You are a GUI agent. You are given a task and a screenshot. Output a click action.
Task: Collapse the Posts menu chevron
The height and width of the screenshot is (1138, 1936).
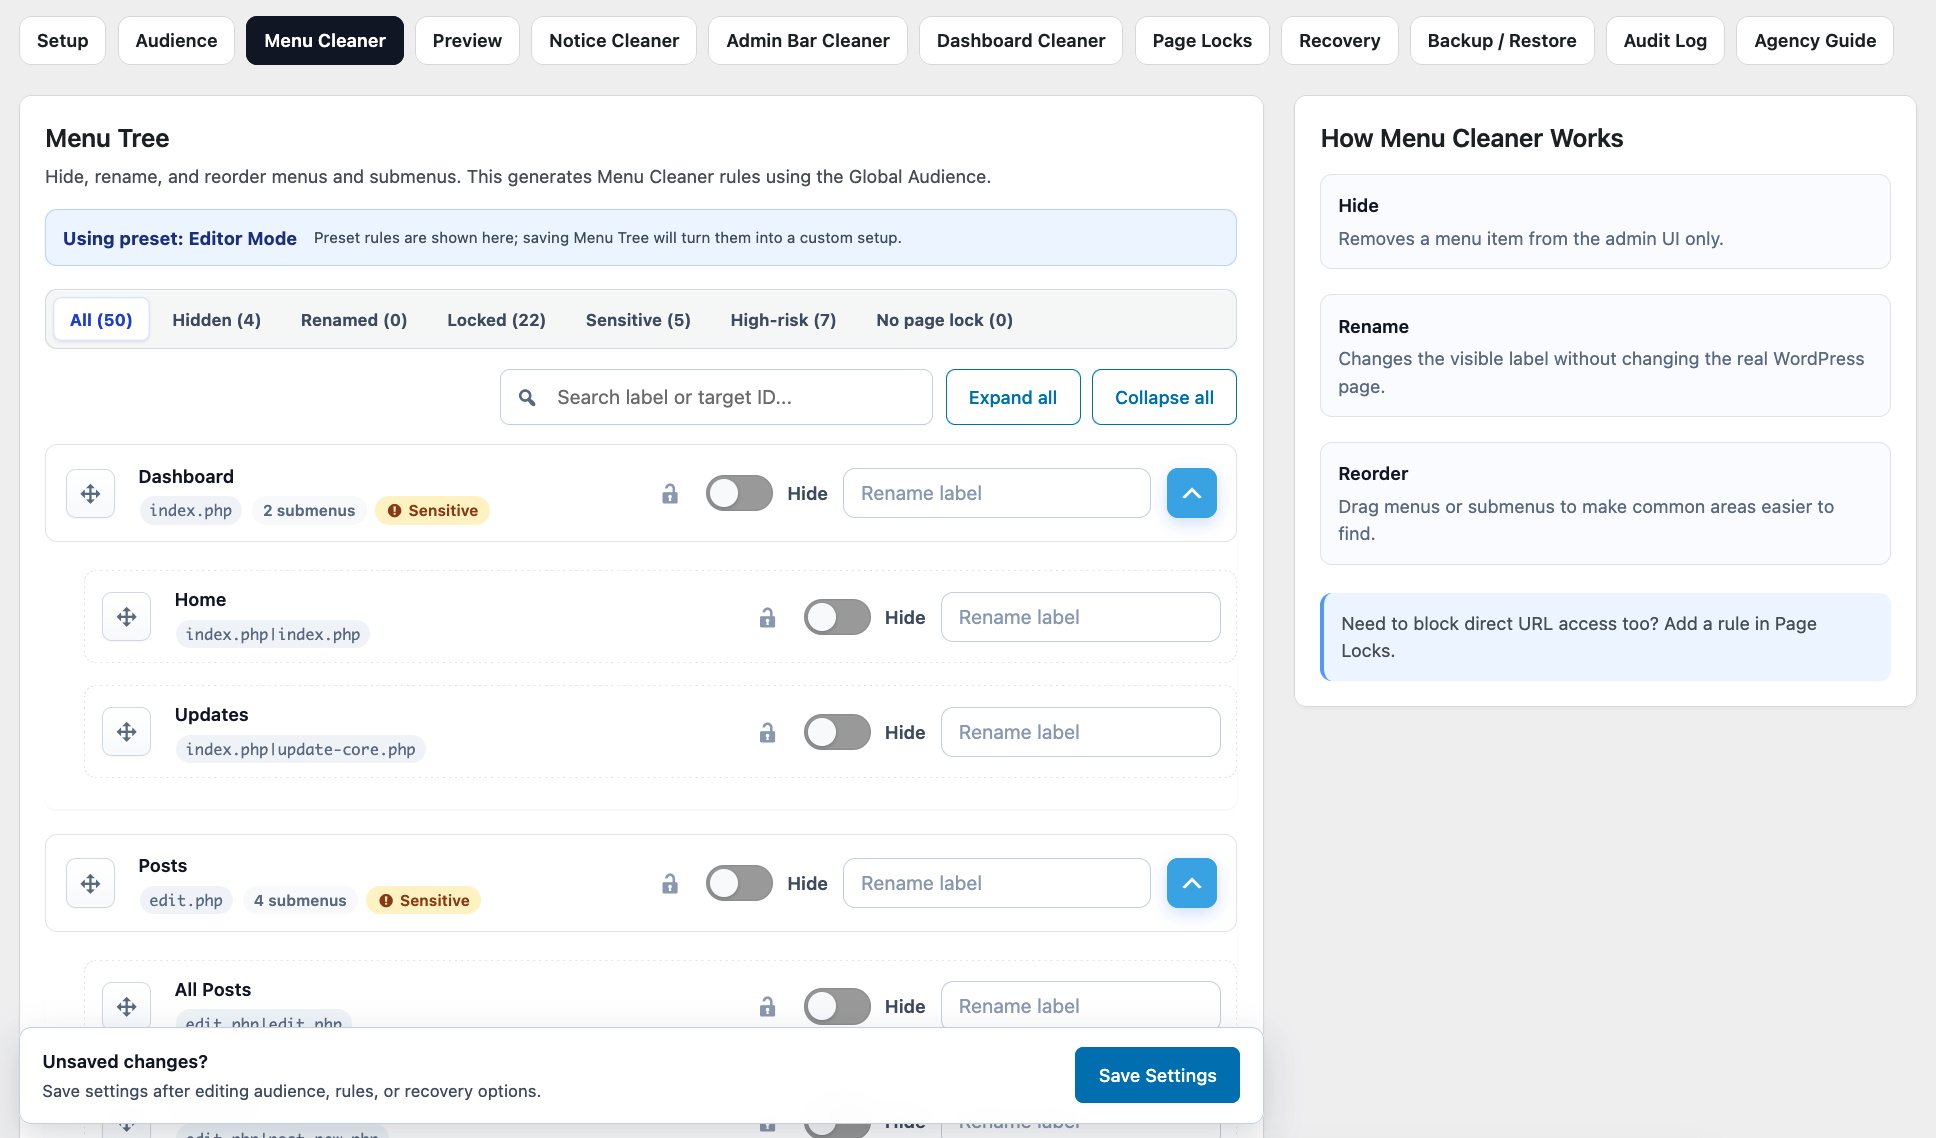(1192, 883)
